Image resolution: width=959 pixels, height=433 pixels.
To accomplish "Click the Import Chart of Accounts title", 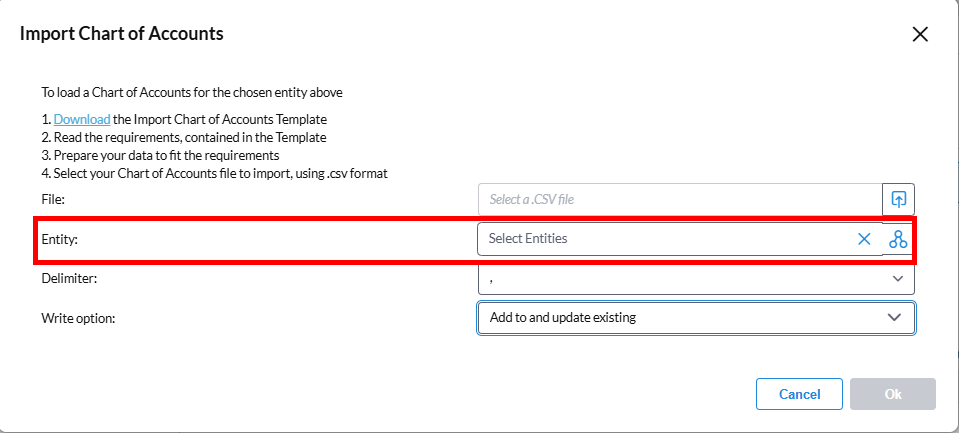I will (x=122, y=34).
